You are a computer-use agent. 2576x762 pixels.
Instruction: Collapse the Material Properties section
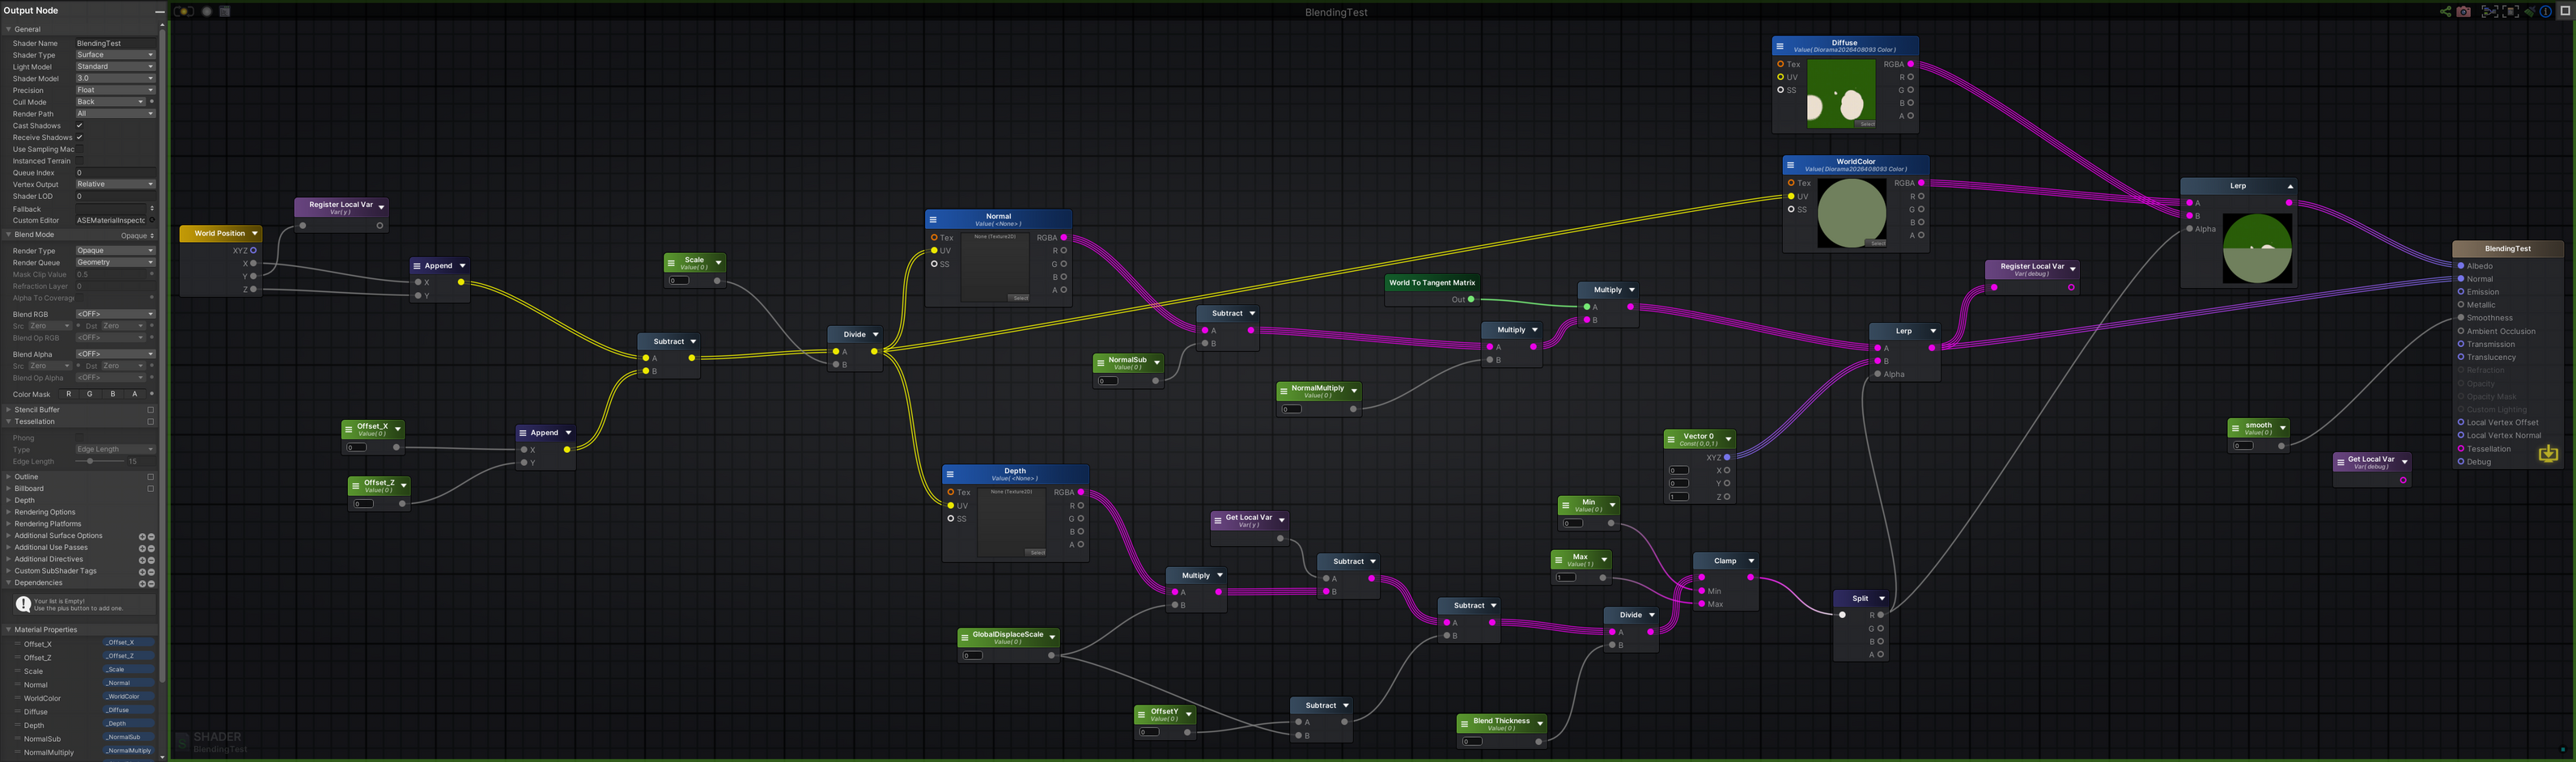point(9,630)
